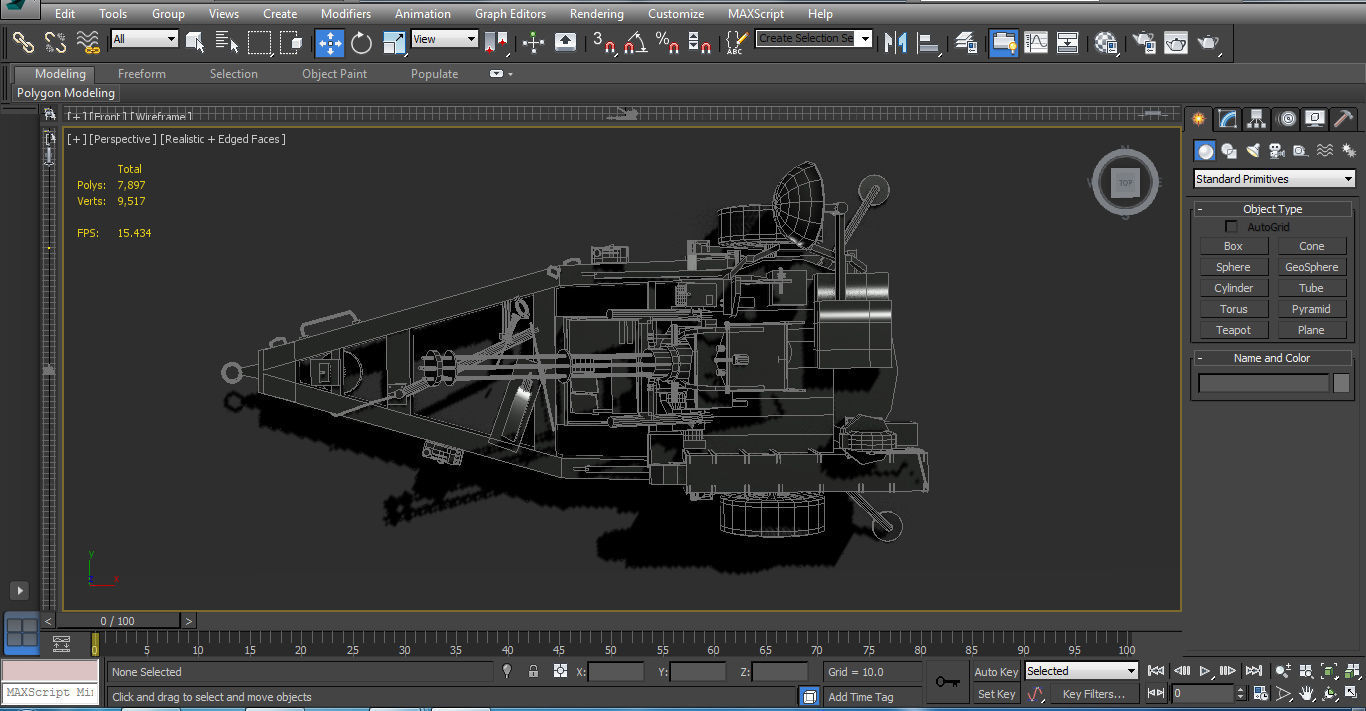Open the Material Editor icon

tap(1105, 42)
